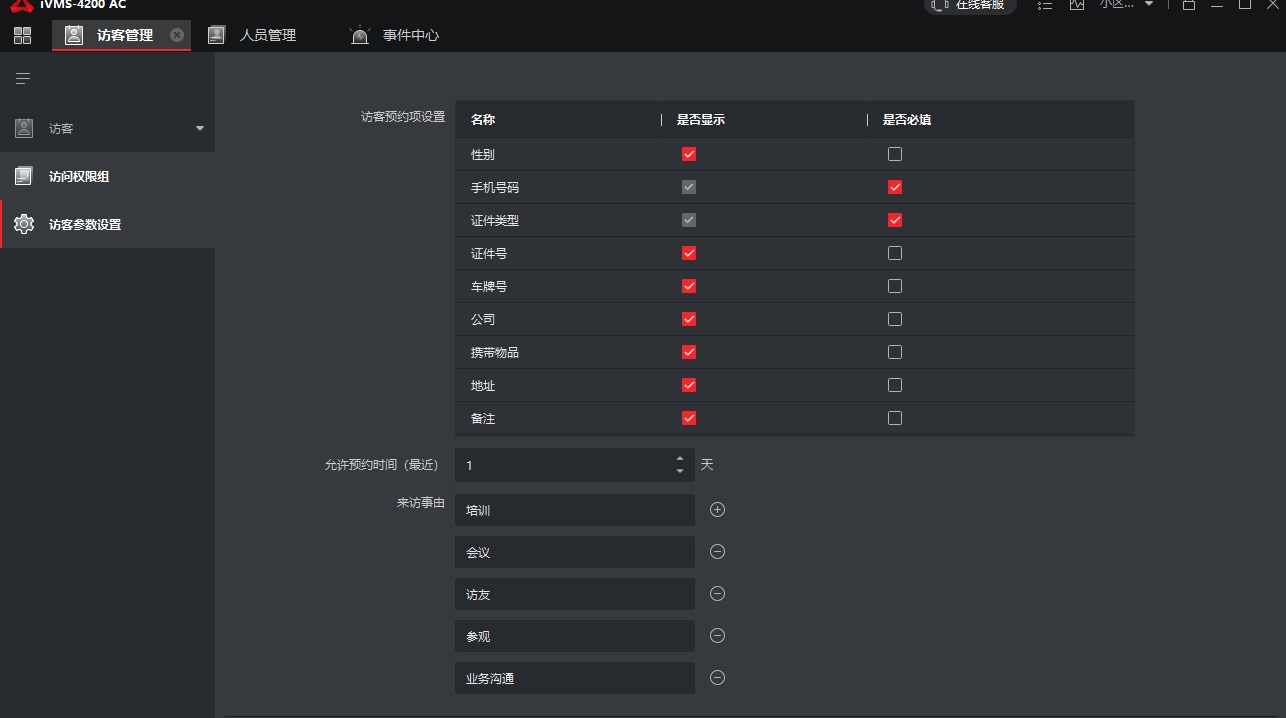
Task: Click the 携带物品 row name
Action: 495,352
